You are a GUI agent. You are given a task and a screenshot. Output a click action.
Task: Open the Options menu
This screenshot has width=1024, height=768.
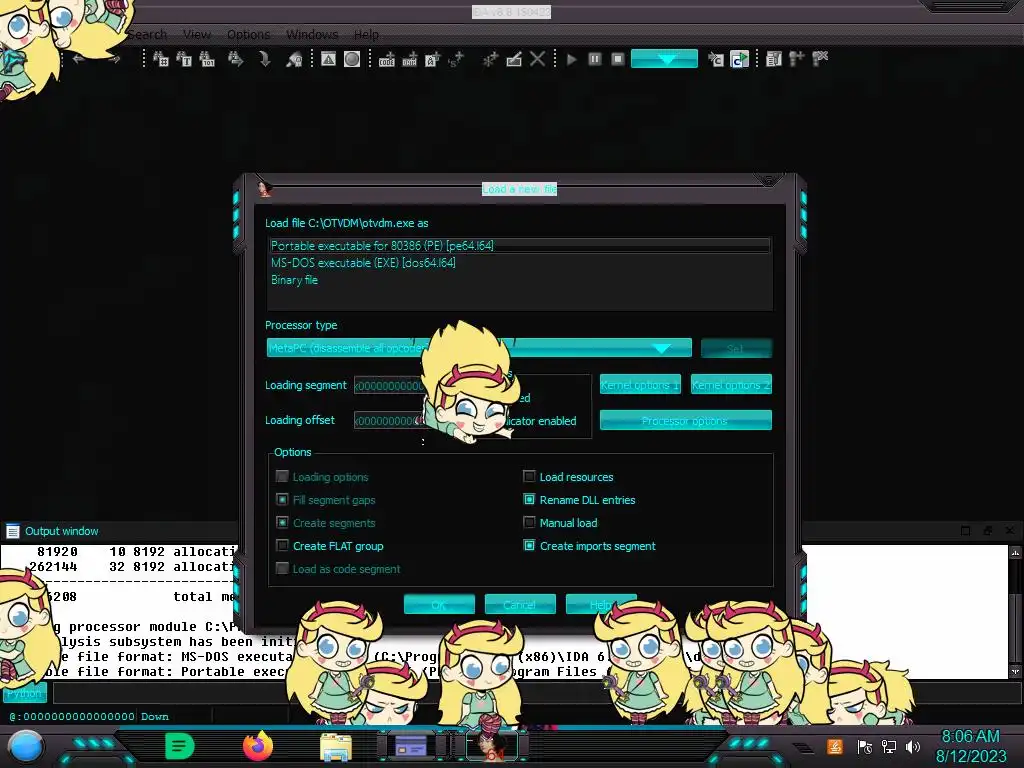248,34
